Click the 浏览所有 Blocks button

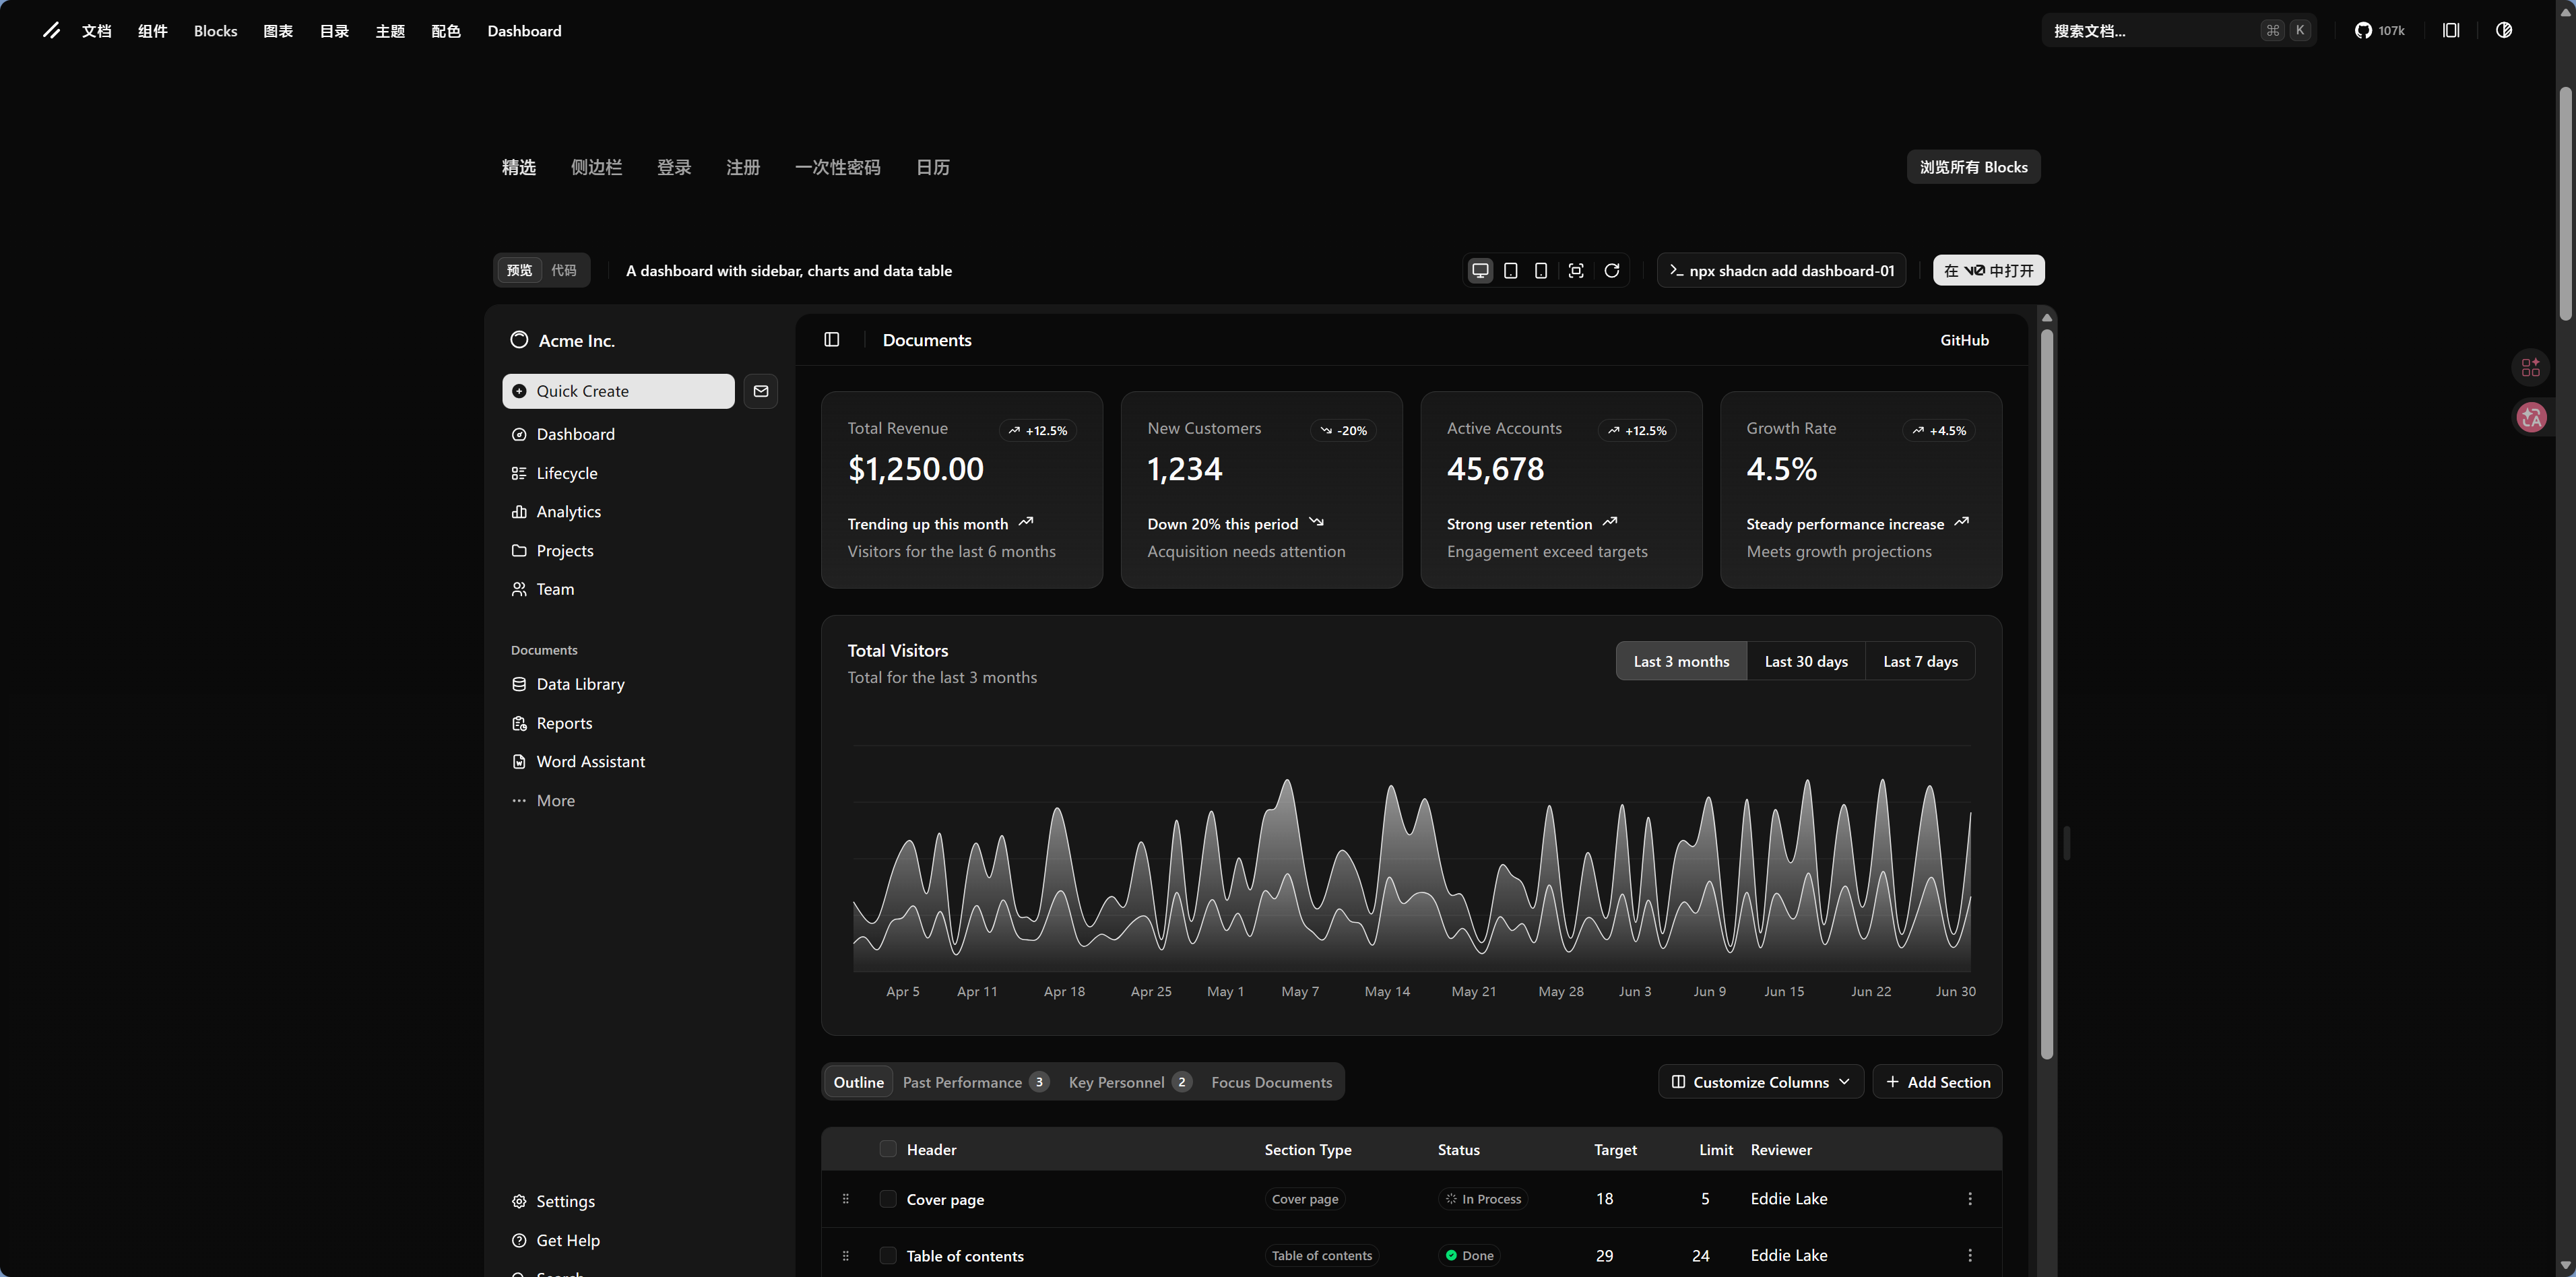1973,167
